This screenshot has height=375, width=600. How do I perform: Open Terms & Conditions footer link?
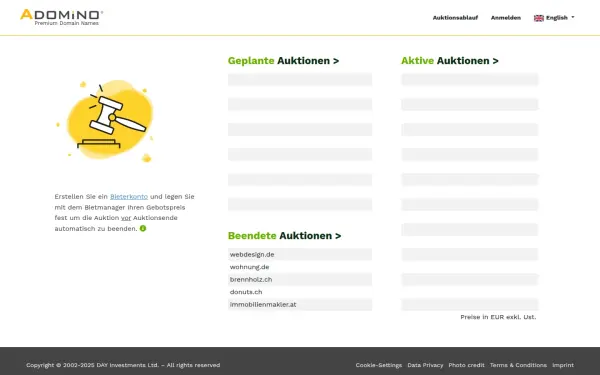518,365
